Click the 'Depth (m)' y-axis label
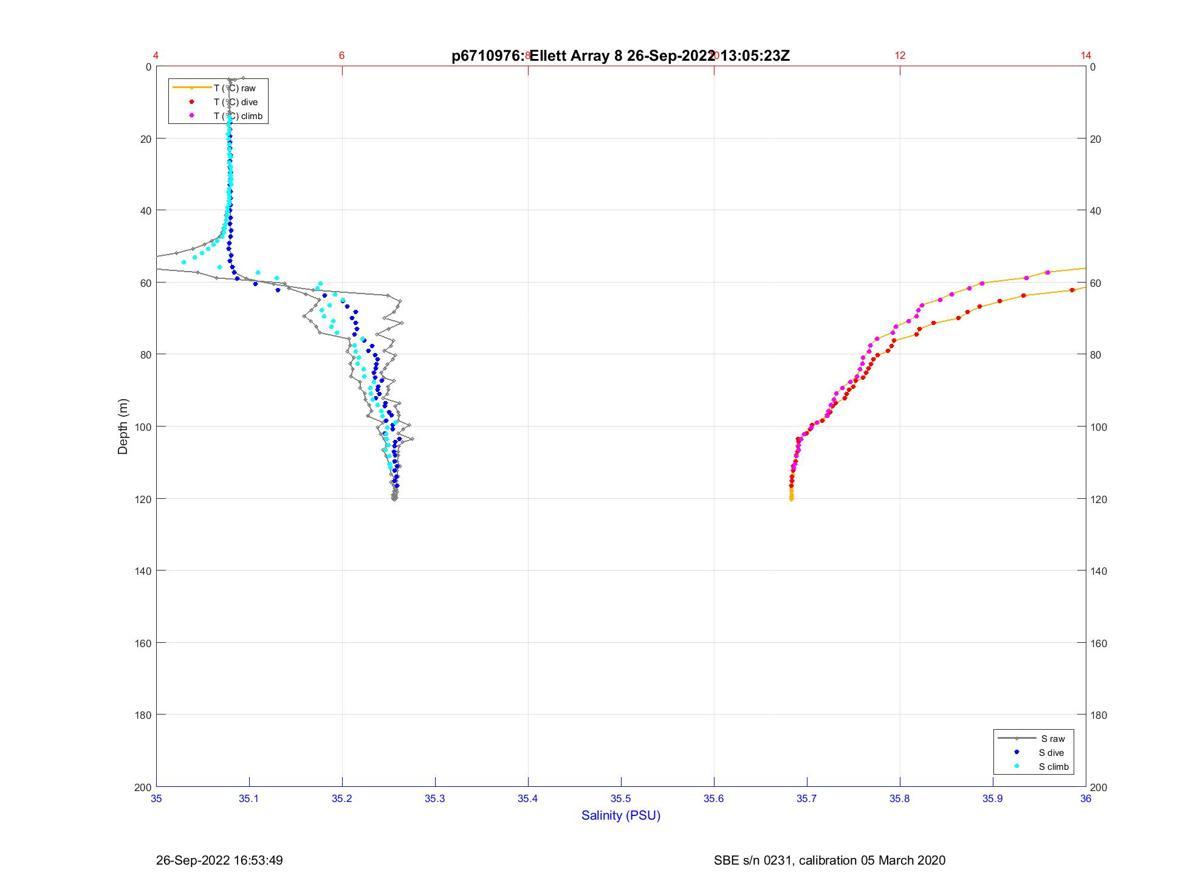The image size is (1200, 885). click(124, 426)
